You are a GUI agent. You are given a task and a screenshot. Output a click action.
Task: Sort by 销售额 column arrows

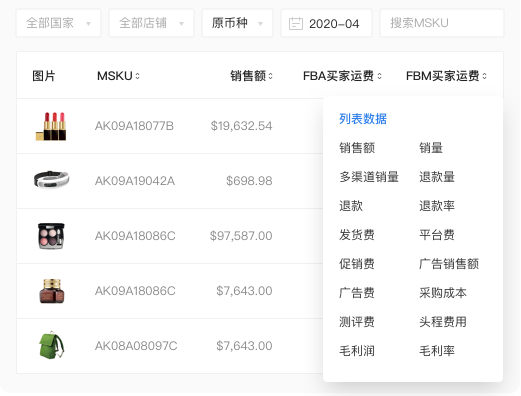[270, 76]
